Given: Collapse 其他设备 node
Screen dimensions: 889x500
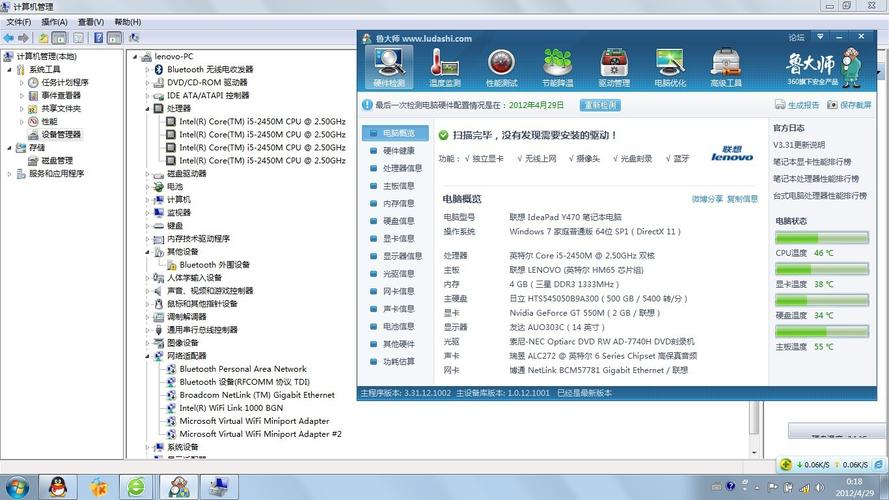Looking at the screenshot, I should (147, 252).
